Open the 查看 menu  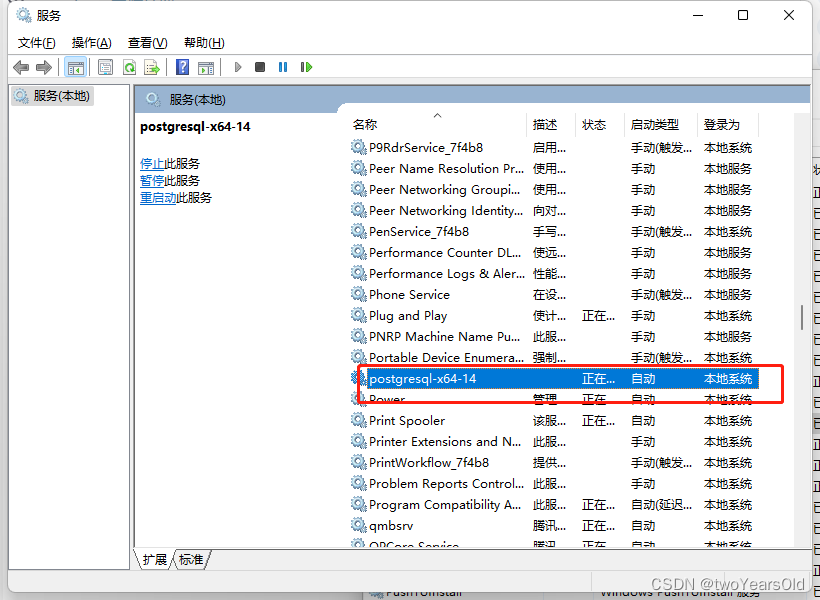pos(146,42)
